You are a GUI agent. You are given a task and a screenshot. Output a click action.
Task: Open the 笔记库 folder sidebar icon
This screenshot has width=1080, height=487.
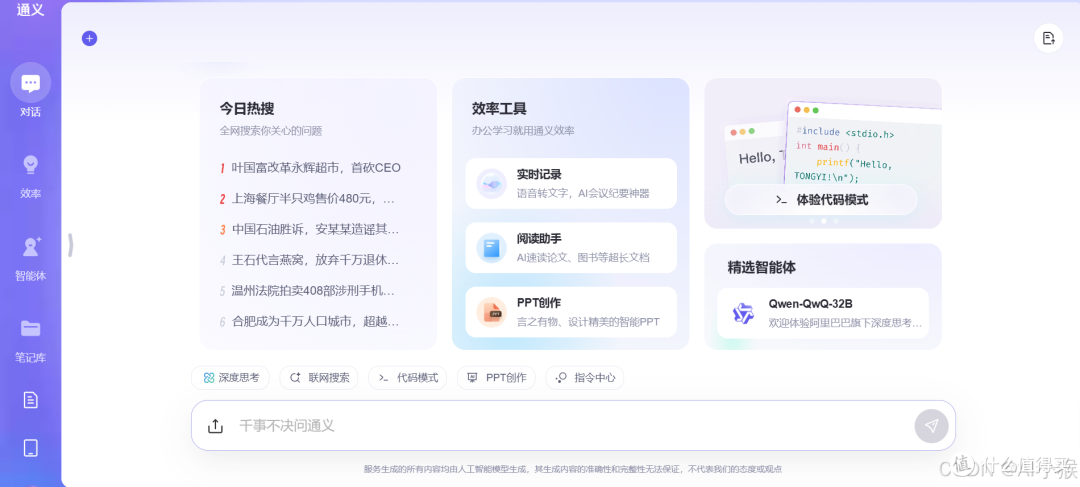pos(30,329)
